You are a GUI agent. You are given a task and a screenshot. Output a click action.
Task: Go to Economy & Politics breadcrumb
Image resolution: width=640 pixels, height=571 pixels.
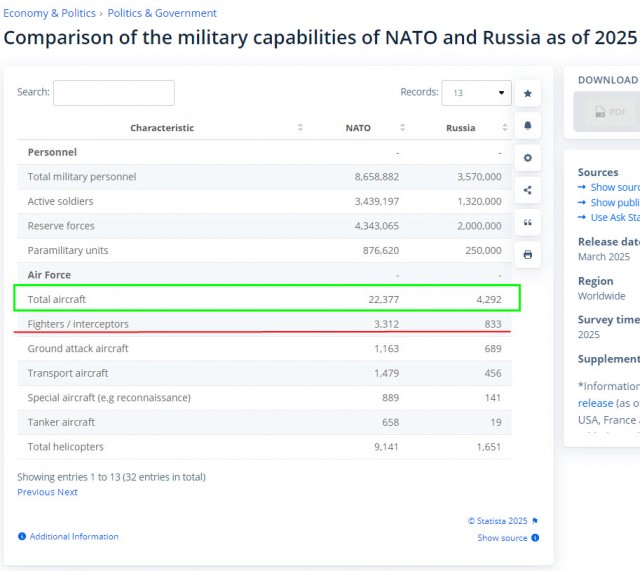pyautogui.click(x=49, y=14)
